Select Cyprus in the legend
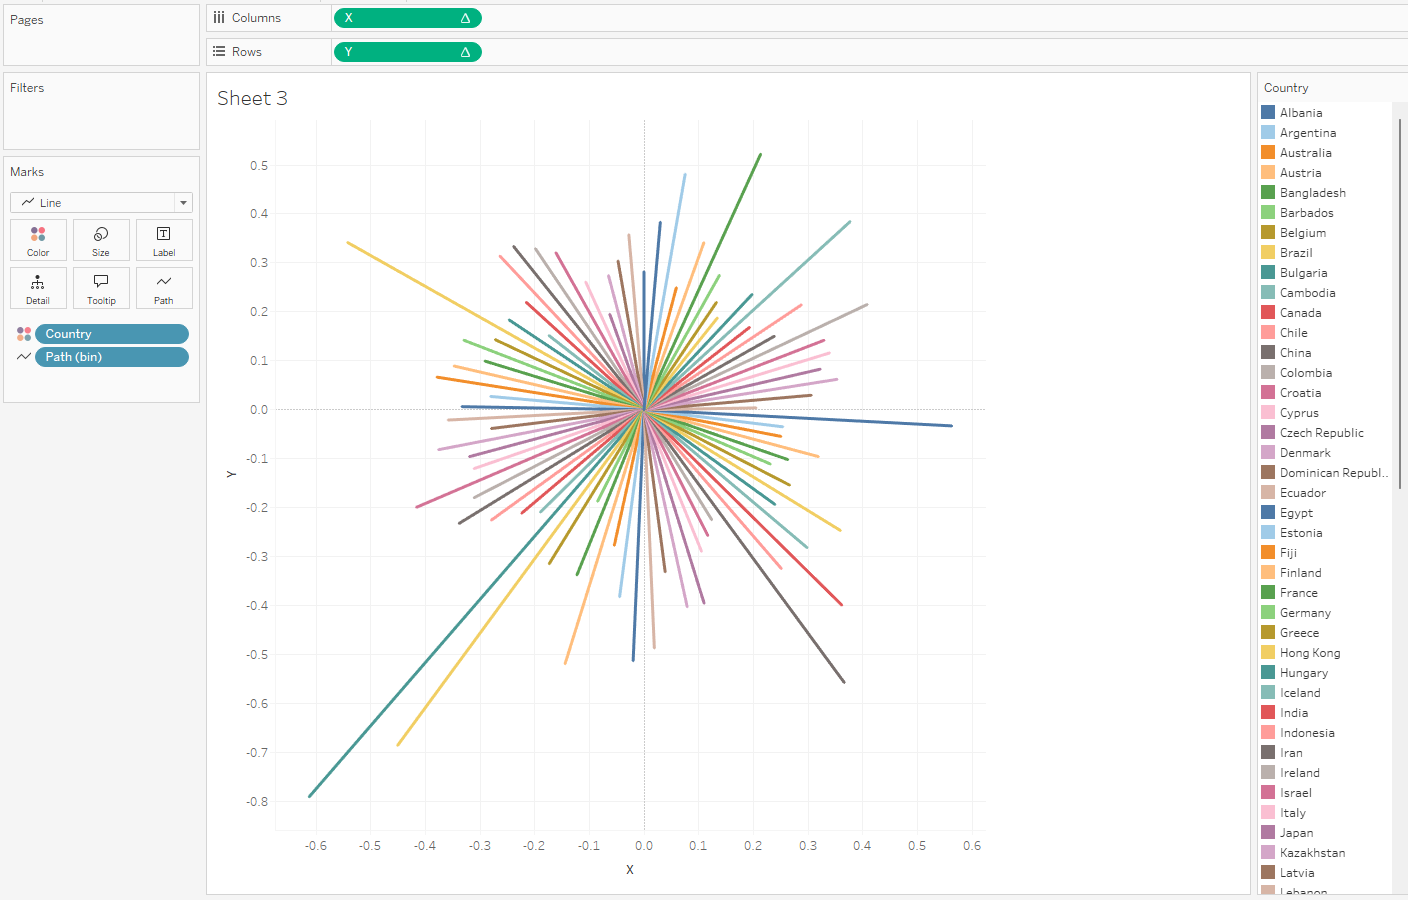The image size is (1408, 900). [1299, 413]
